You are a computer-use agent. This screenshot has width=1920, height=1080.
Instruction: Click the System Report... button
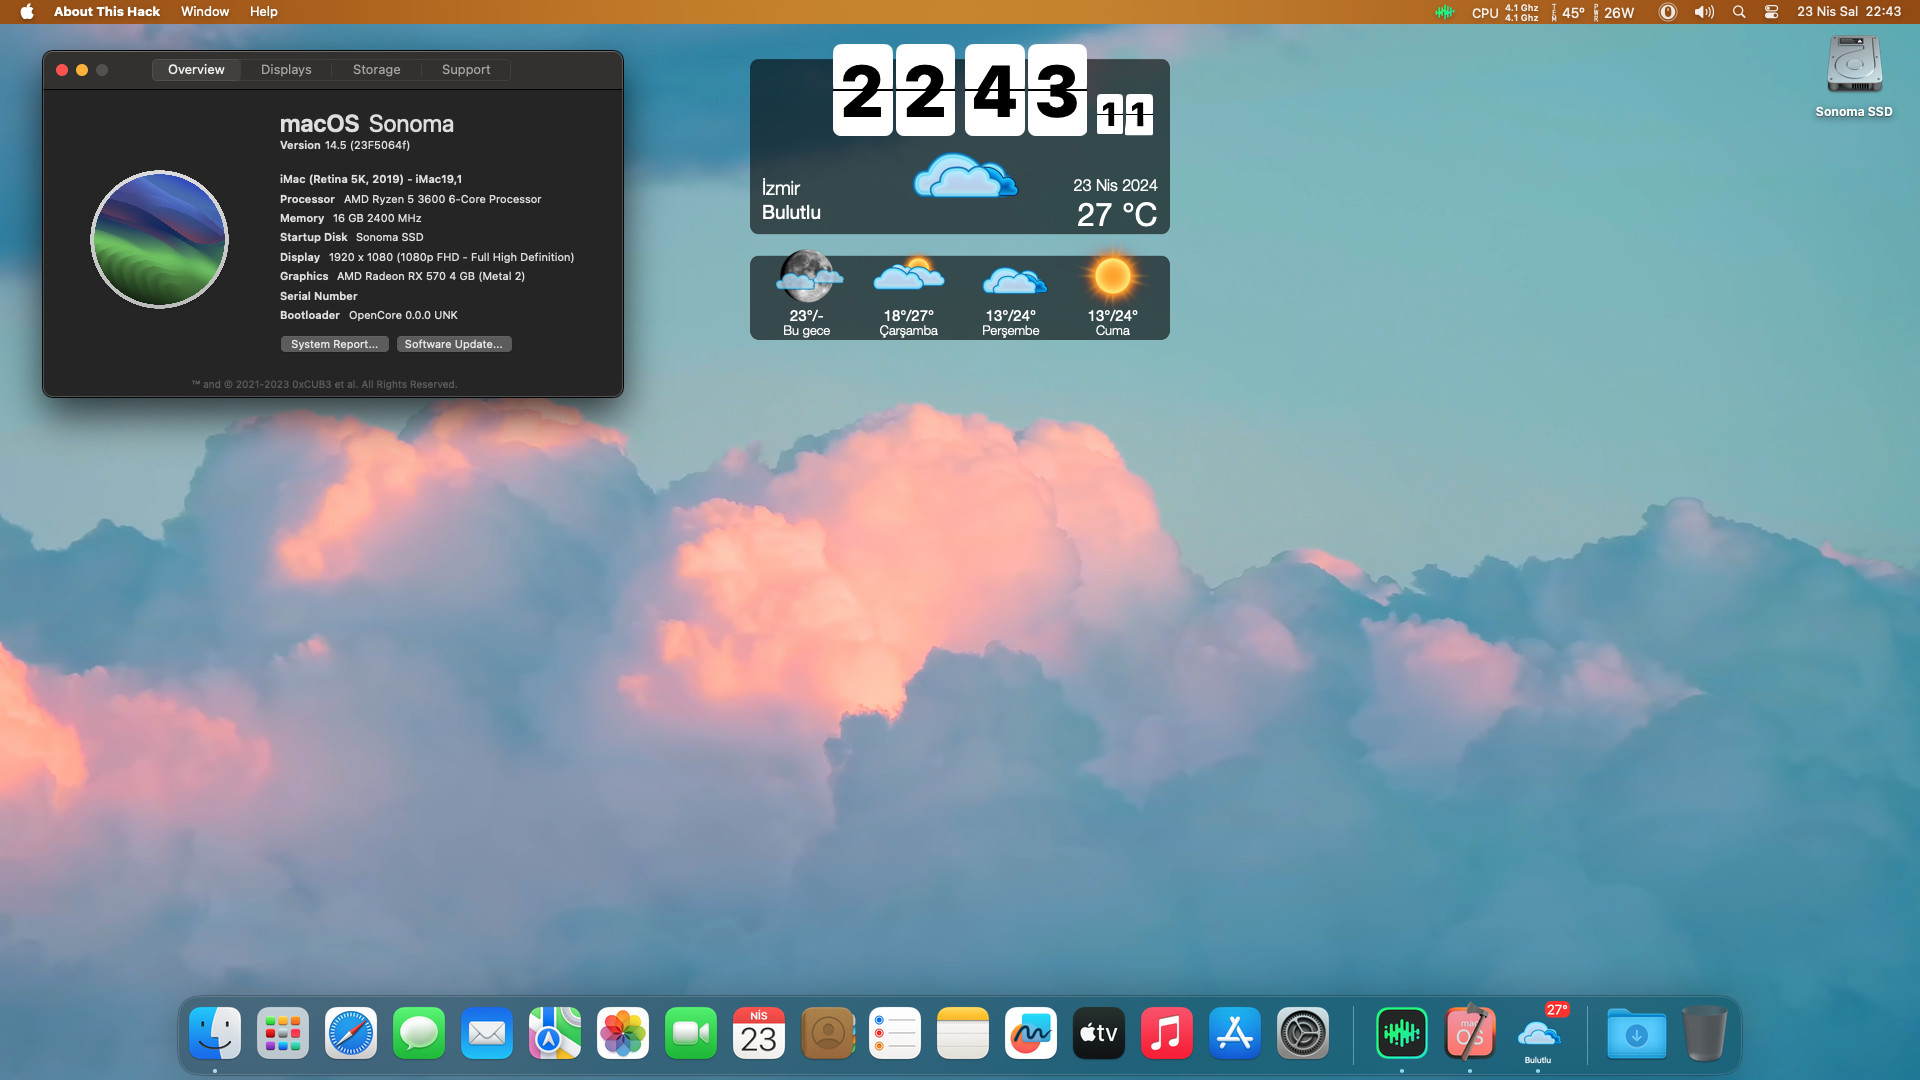[x=334, y=344]
